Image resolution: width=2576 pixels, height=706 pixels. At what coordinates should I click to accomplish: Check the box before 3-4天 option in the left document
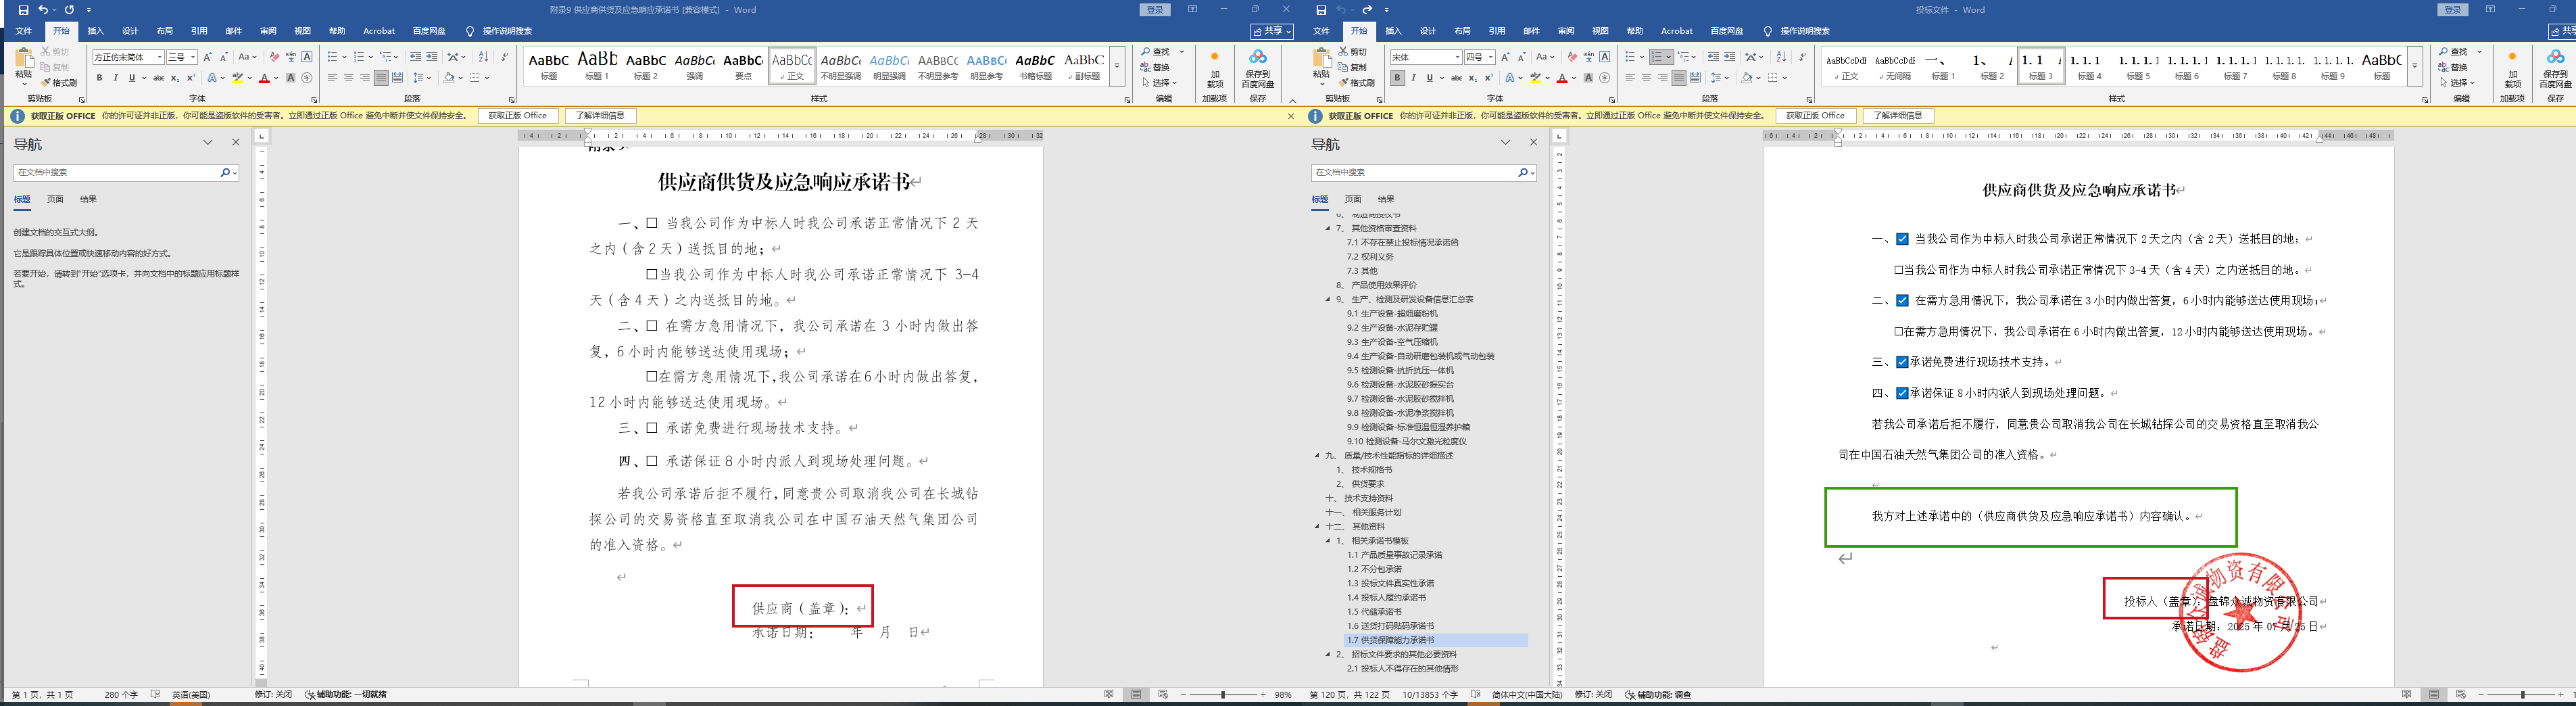(x=652, y=274)
